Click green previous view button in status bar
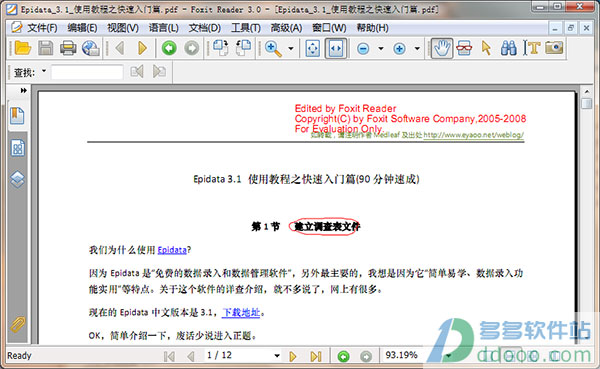Viewport: 600px width, 369px height. tap(343, 356)
